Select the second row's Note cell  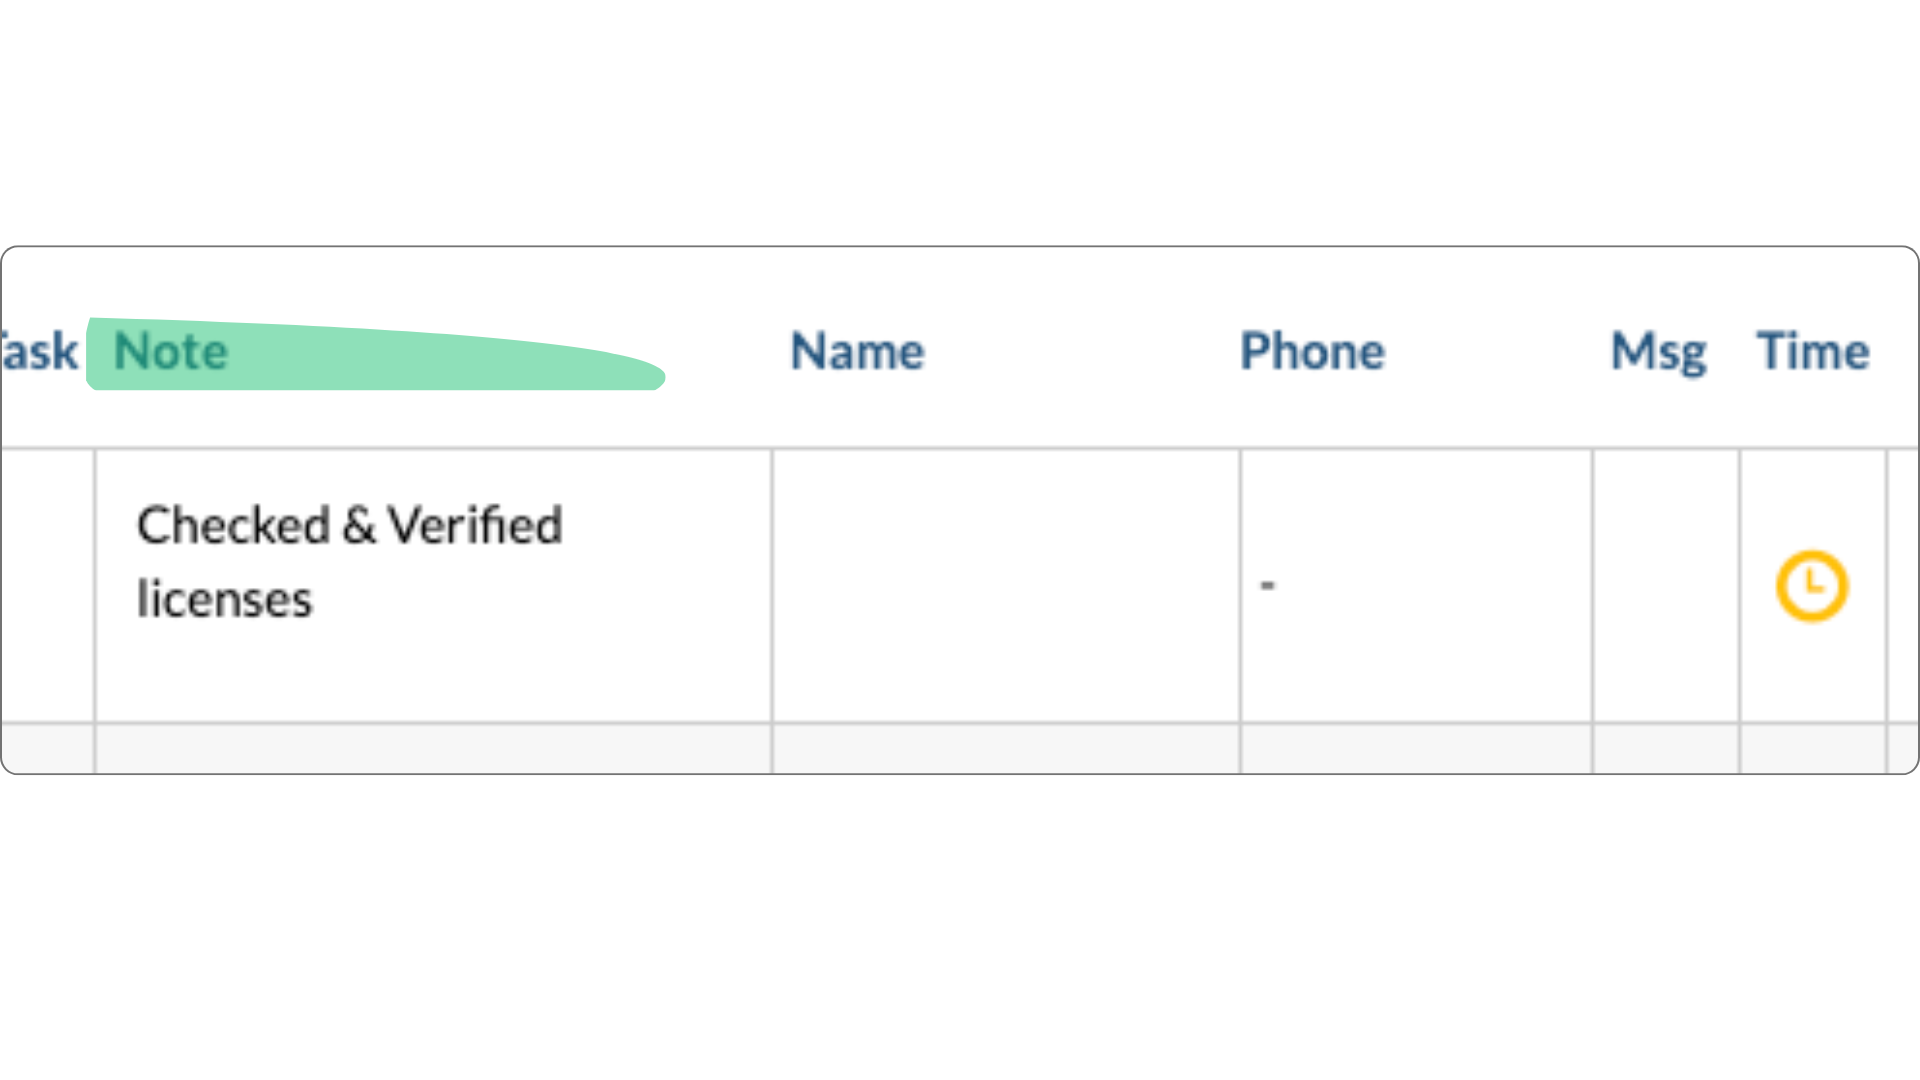[x=433, y=749]
